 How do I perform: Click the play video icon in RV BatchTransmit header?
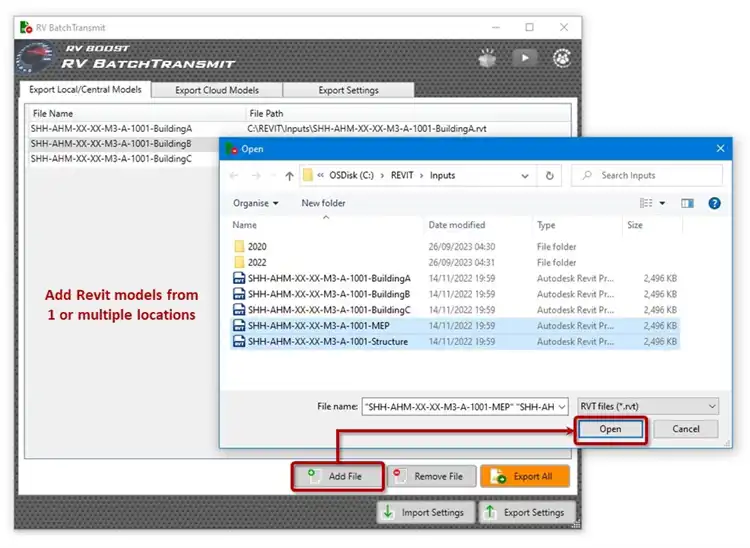tap(525, 58)
